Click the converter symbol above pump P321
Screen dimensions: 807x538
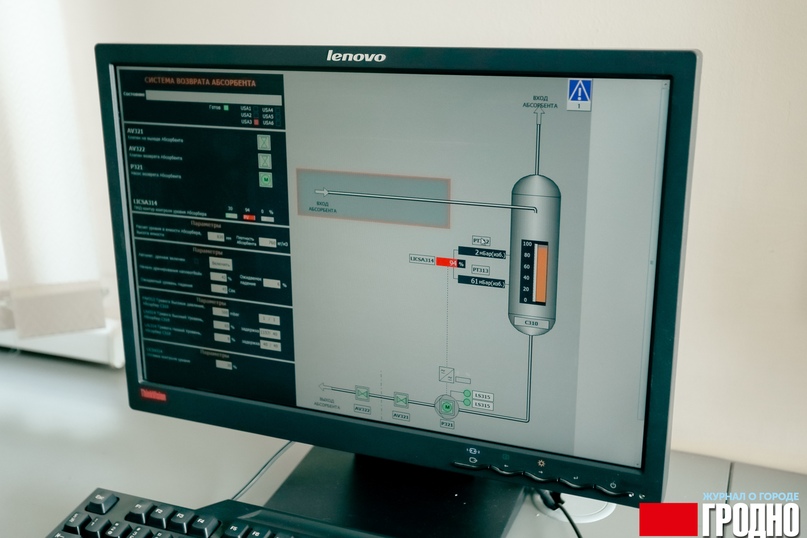coord(446,374)
